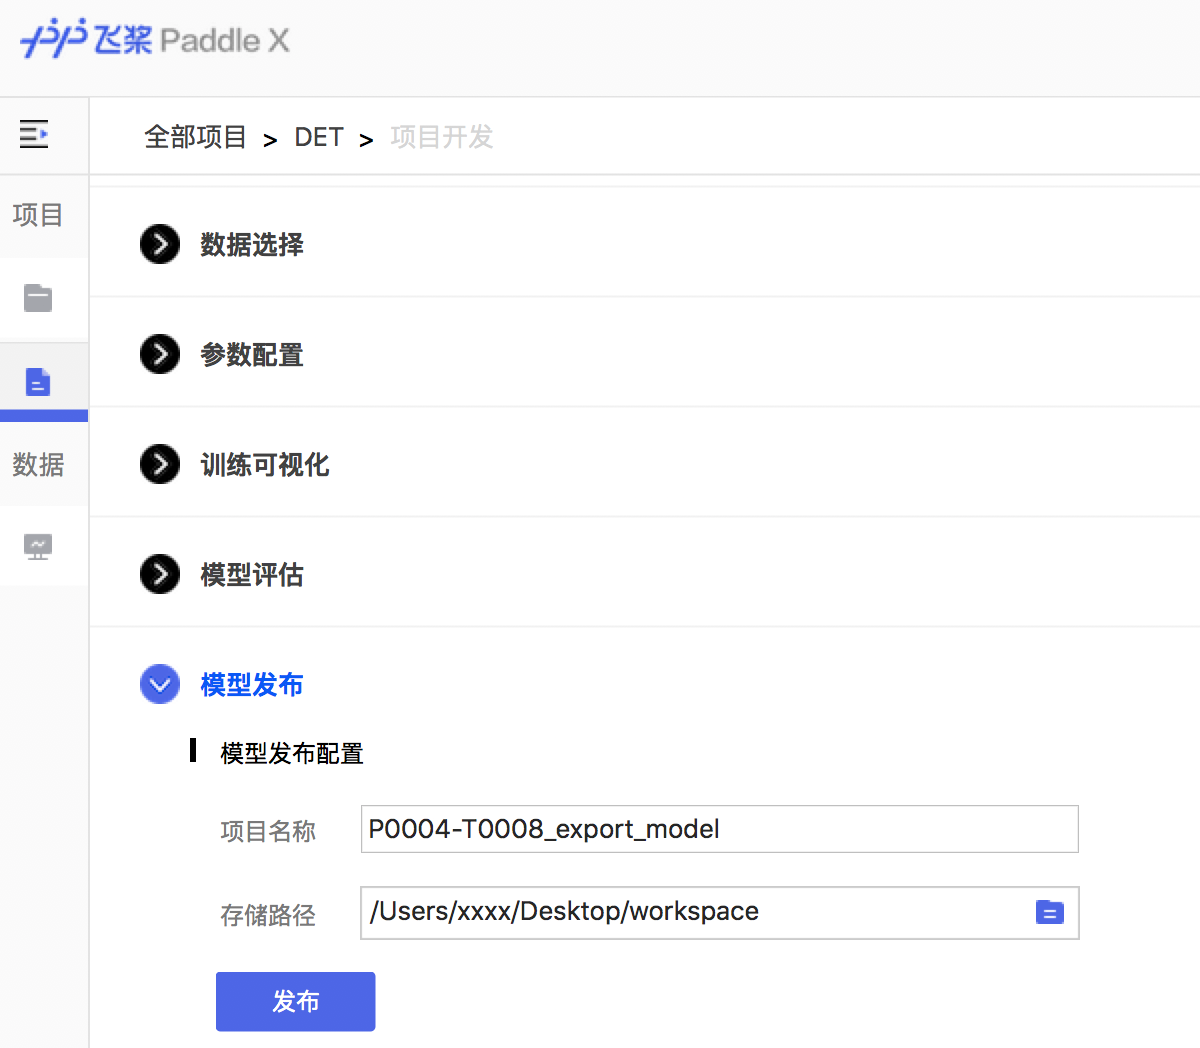Image resolution: width=1200 pixels, height=1048 pixels.
Task: Click the 项目开发 breadcrumb item
Action: 441,137
